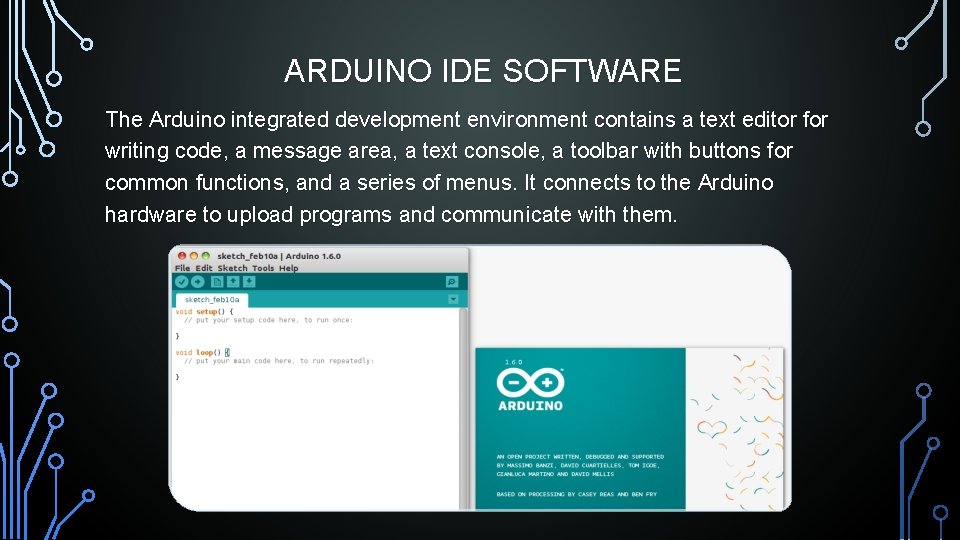Click the 'void setup() {' code line
Screen dimensions: 960x540
tap(204, 312)
